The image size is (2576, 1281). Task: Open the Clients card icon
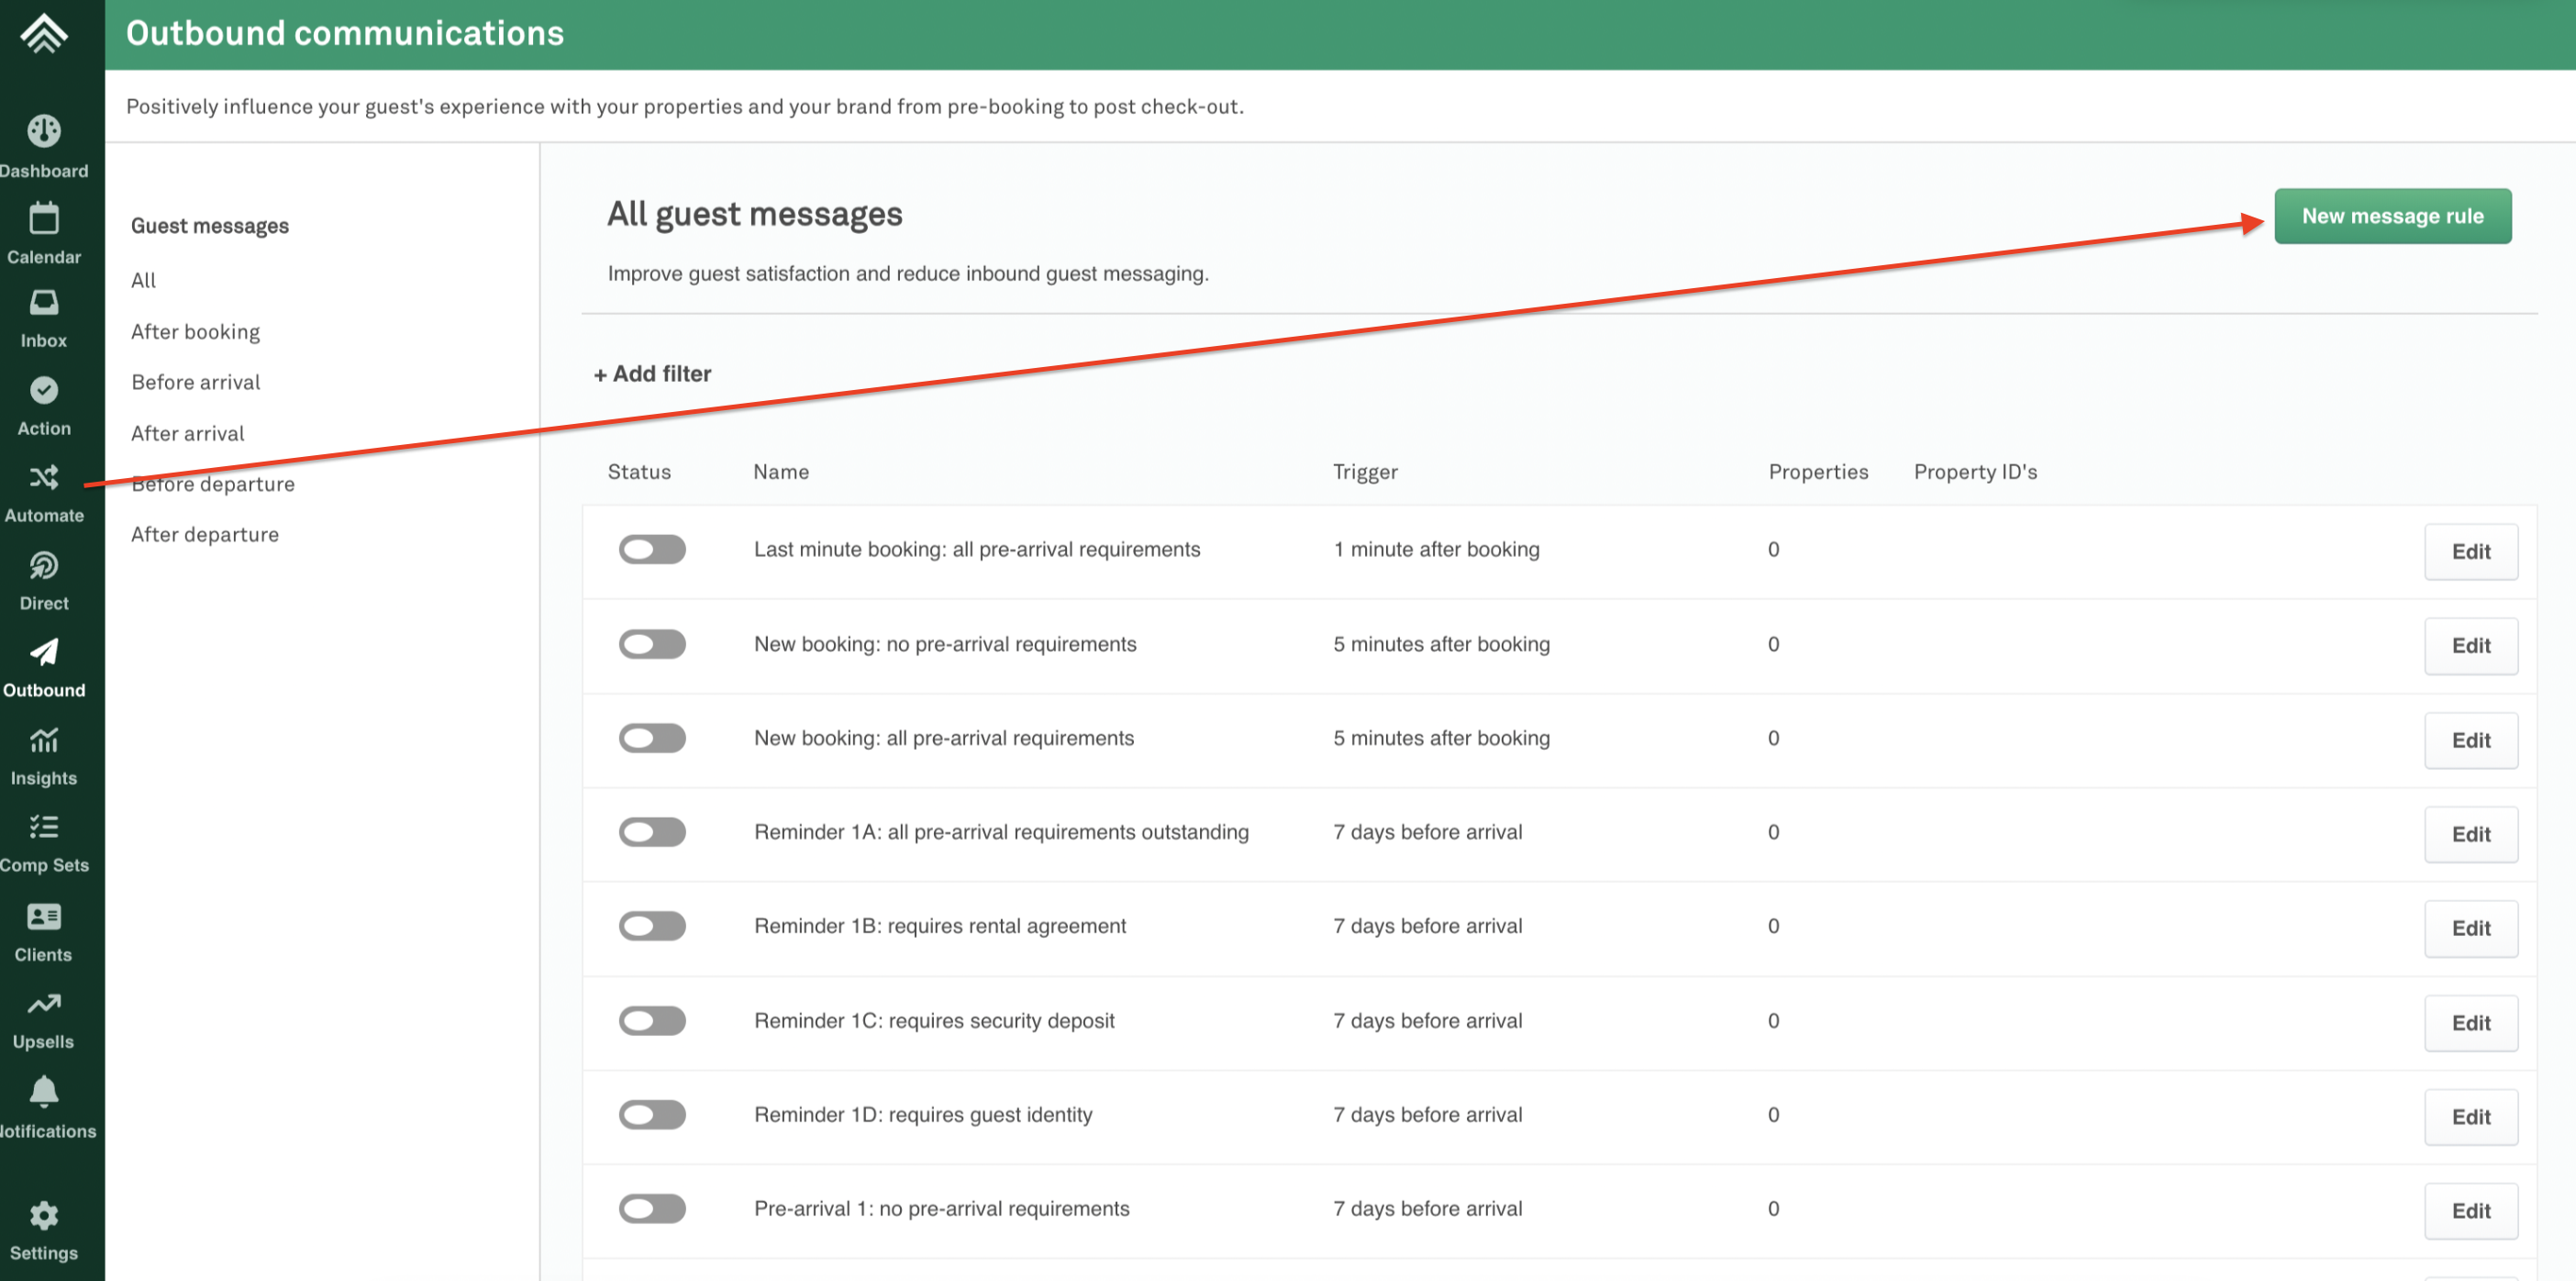[x=43, y=916]
